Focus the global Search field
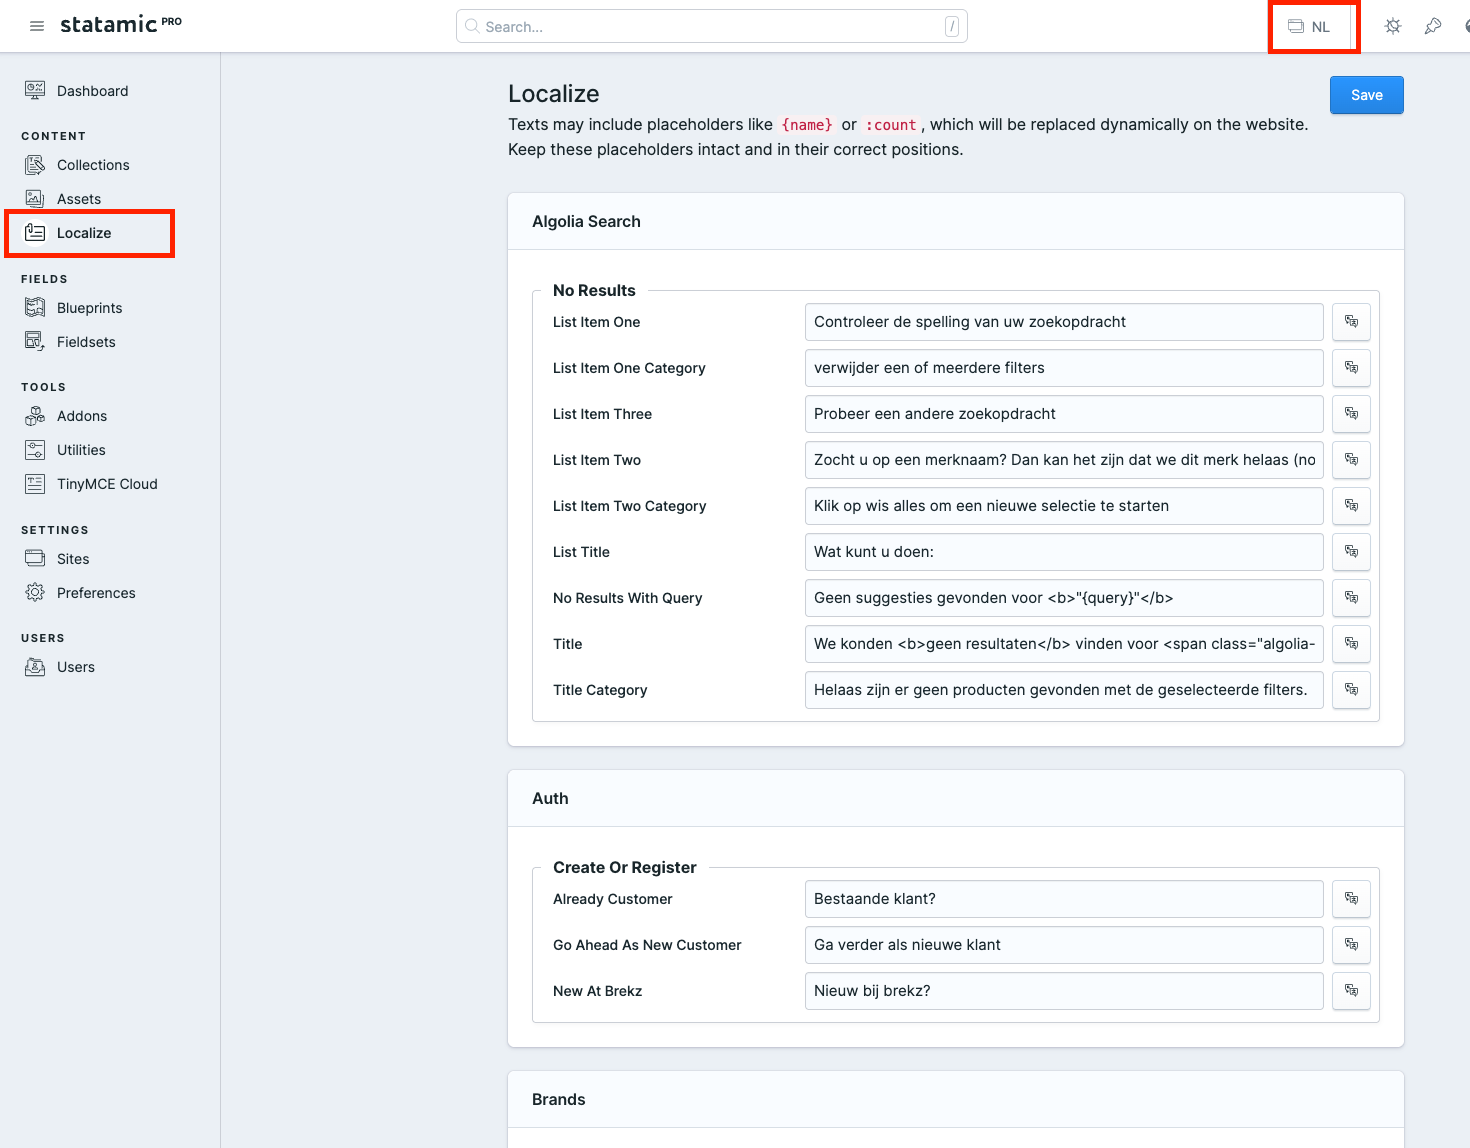Image resolution: width=1470 pixels, height=1148 pixels. pyautogui.click(x=712, y=26)
